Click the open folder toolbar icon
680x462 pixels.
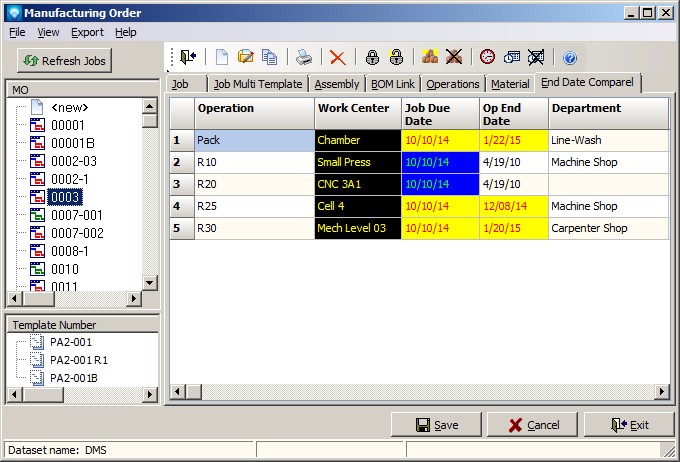click(x=246, y=58)
